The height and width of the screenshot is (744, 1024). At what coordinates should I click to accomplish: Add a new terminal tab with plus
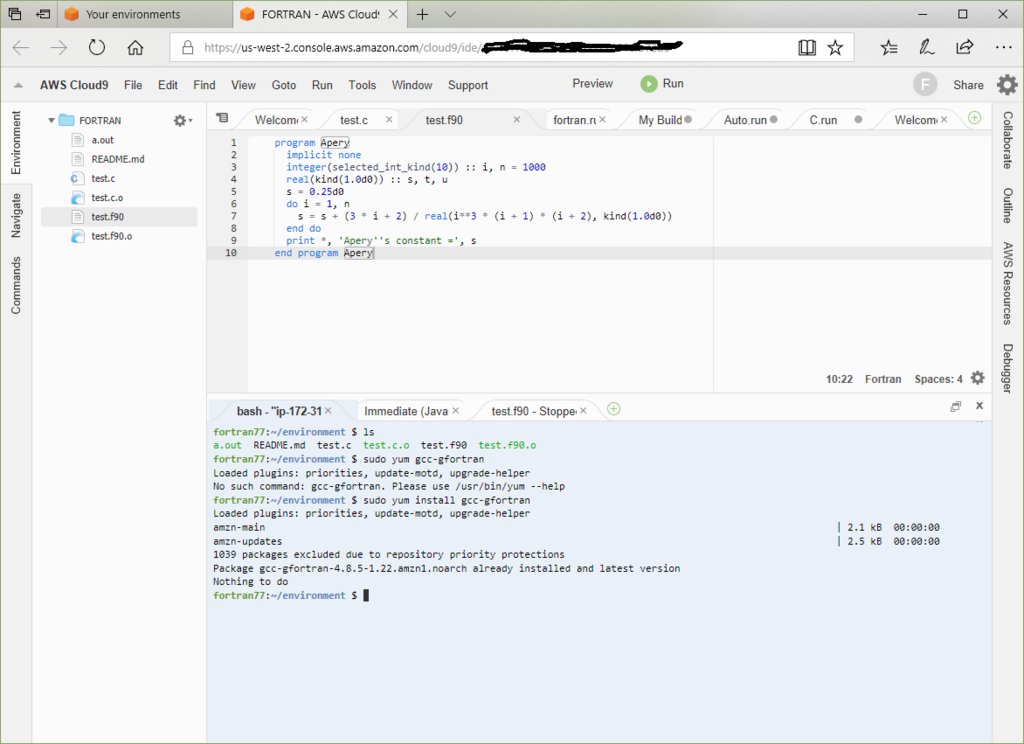click(x=613, y=409)
